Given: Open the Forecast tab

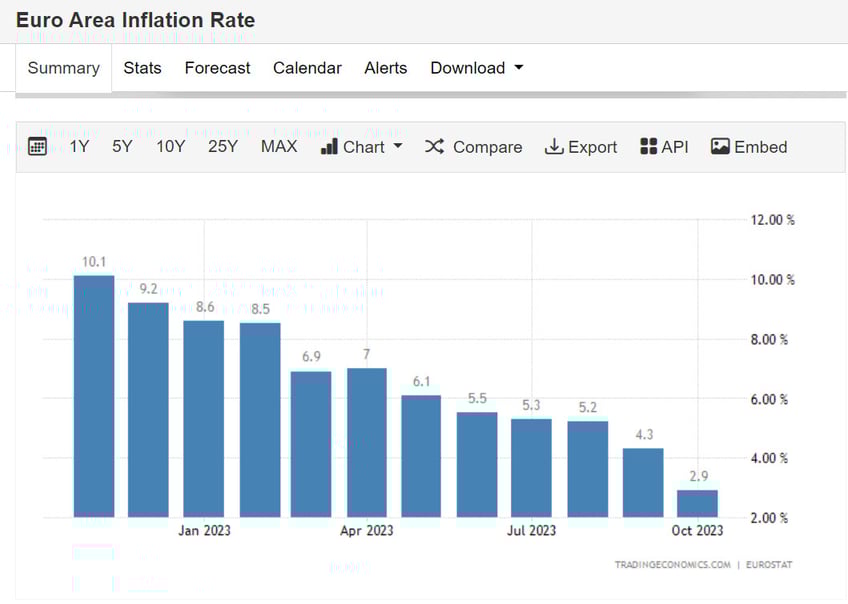Looking at the screenshot, I should pos(217,68).
